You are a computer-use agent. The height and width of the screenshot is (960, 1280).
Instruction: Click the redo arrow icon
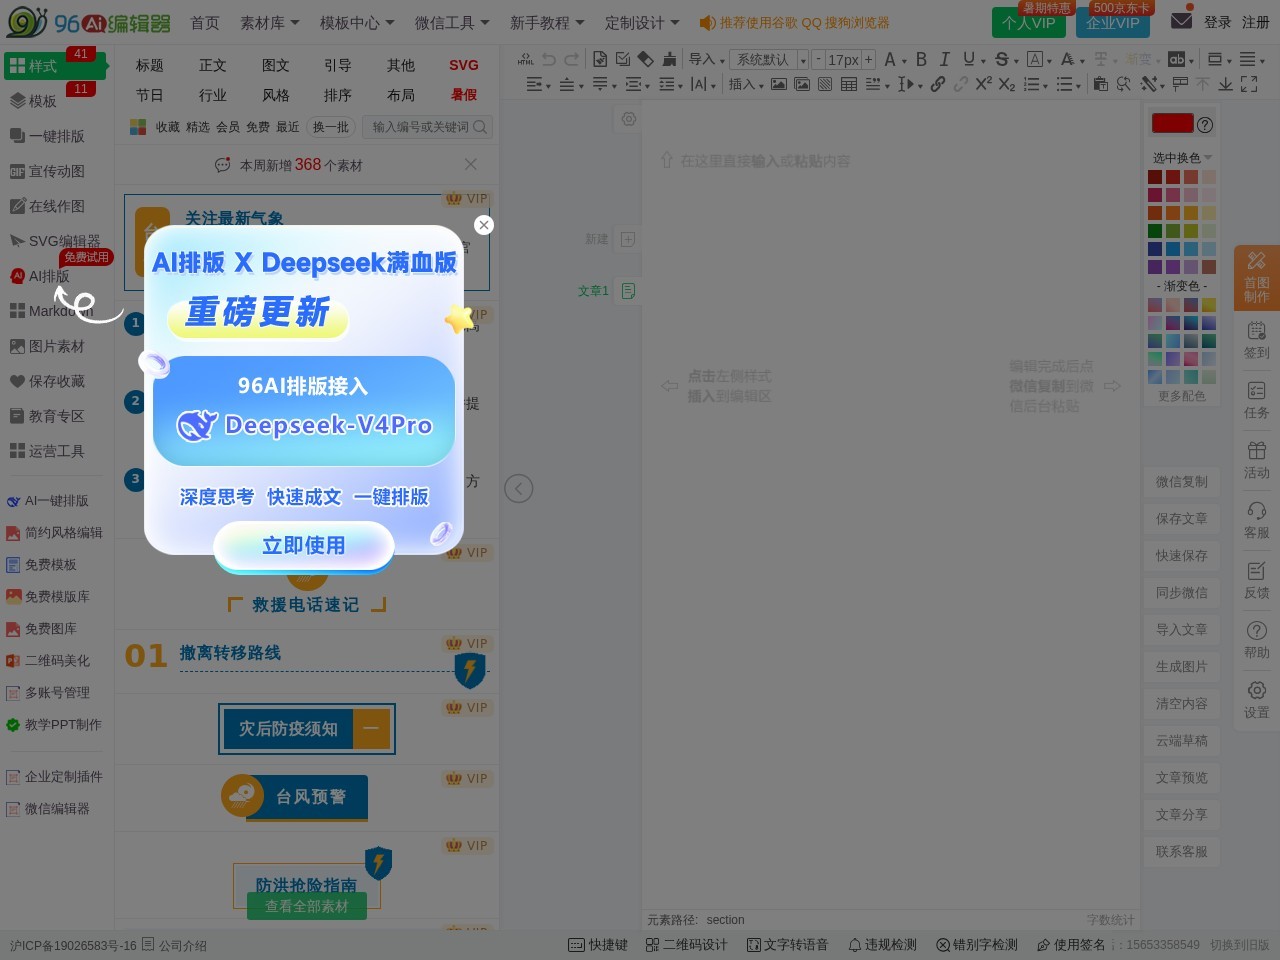[572, 59]
